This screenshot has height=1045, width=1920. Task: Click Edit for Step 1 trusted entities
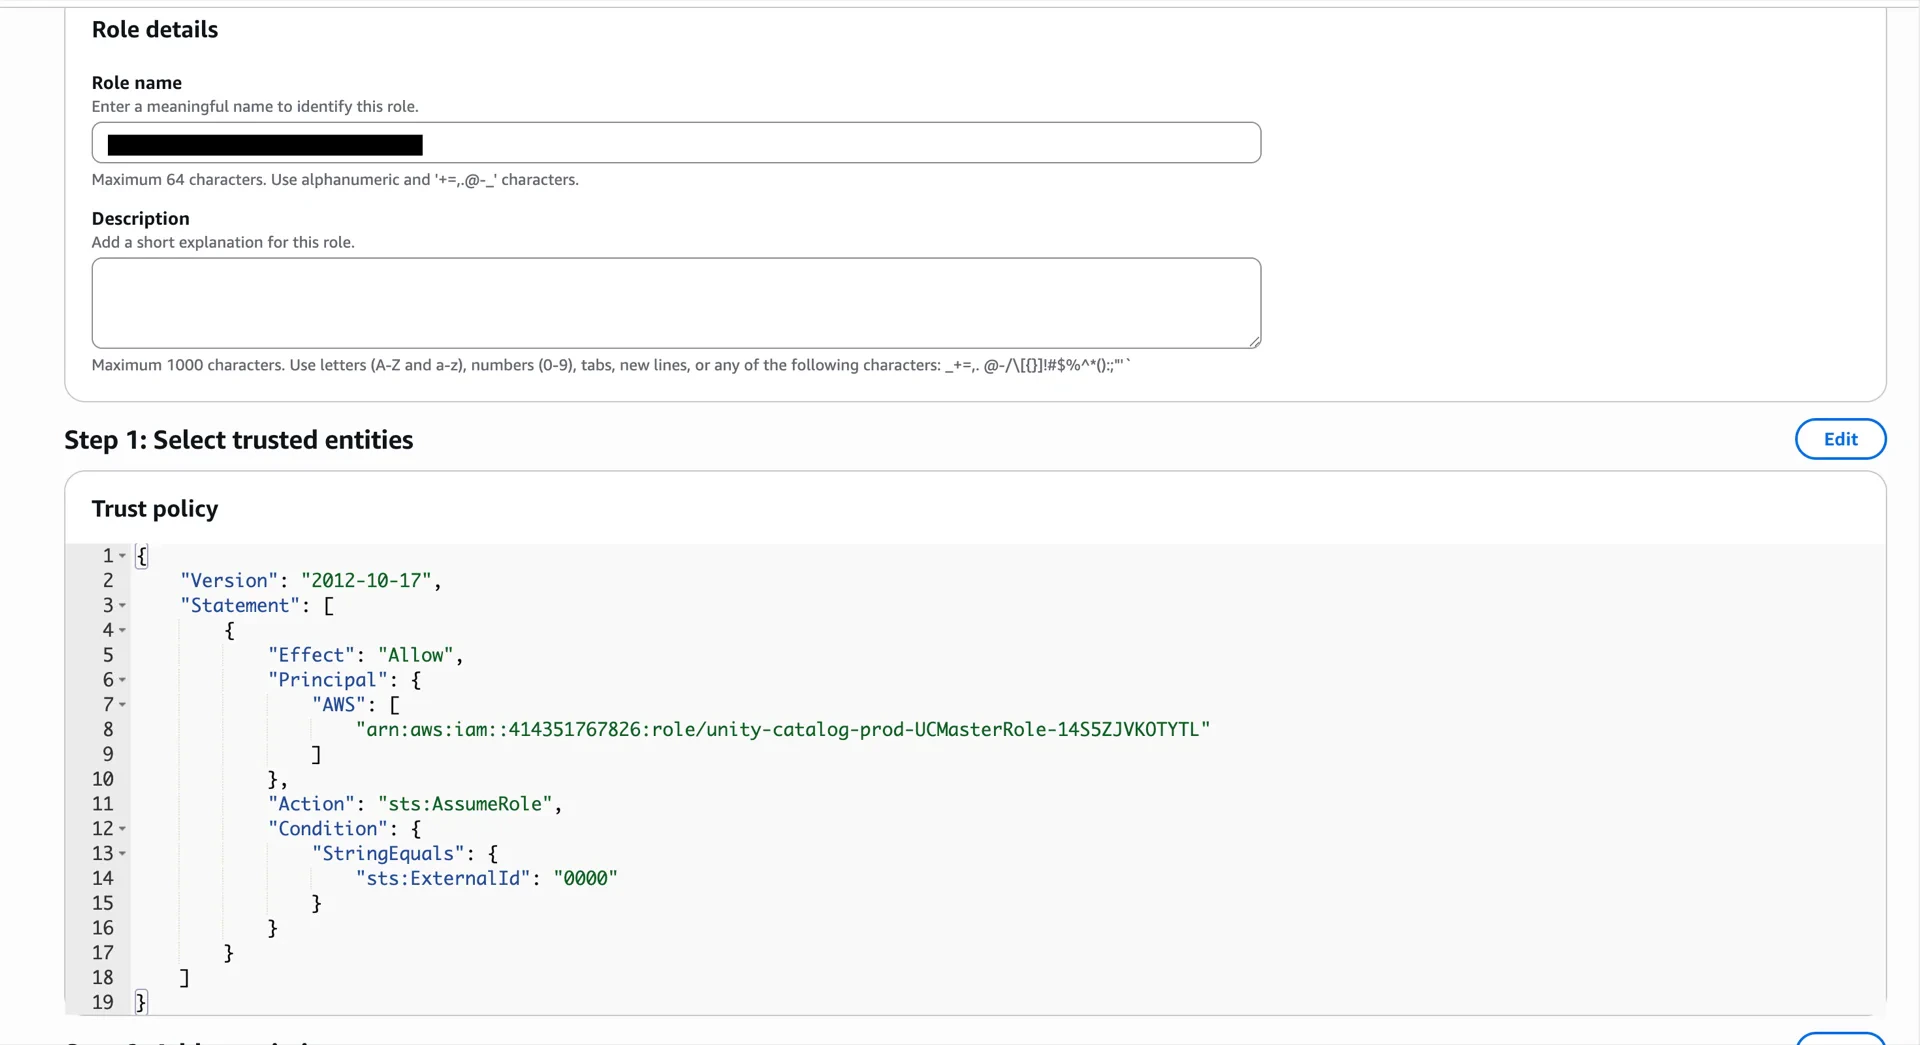(1840, 439)
